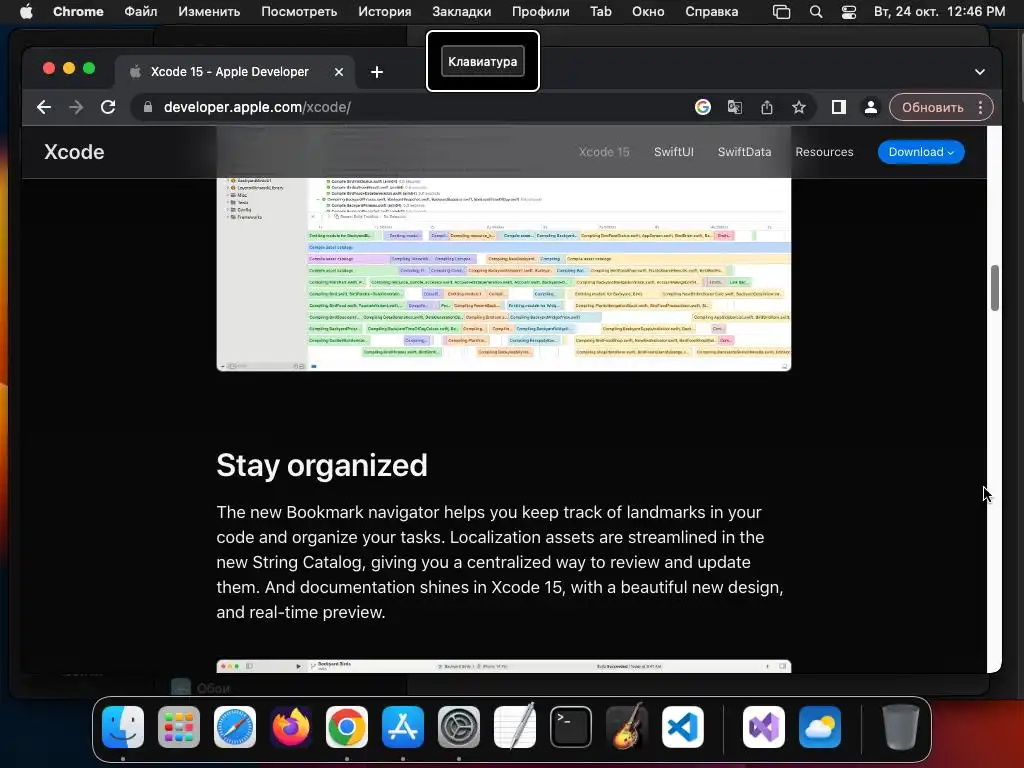View site information lock icon

point(148,107)
